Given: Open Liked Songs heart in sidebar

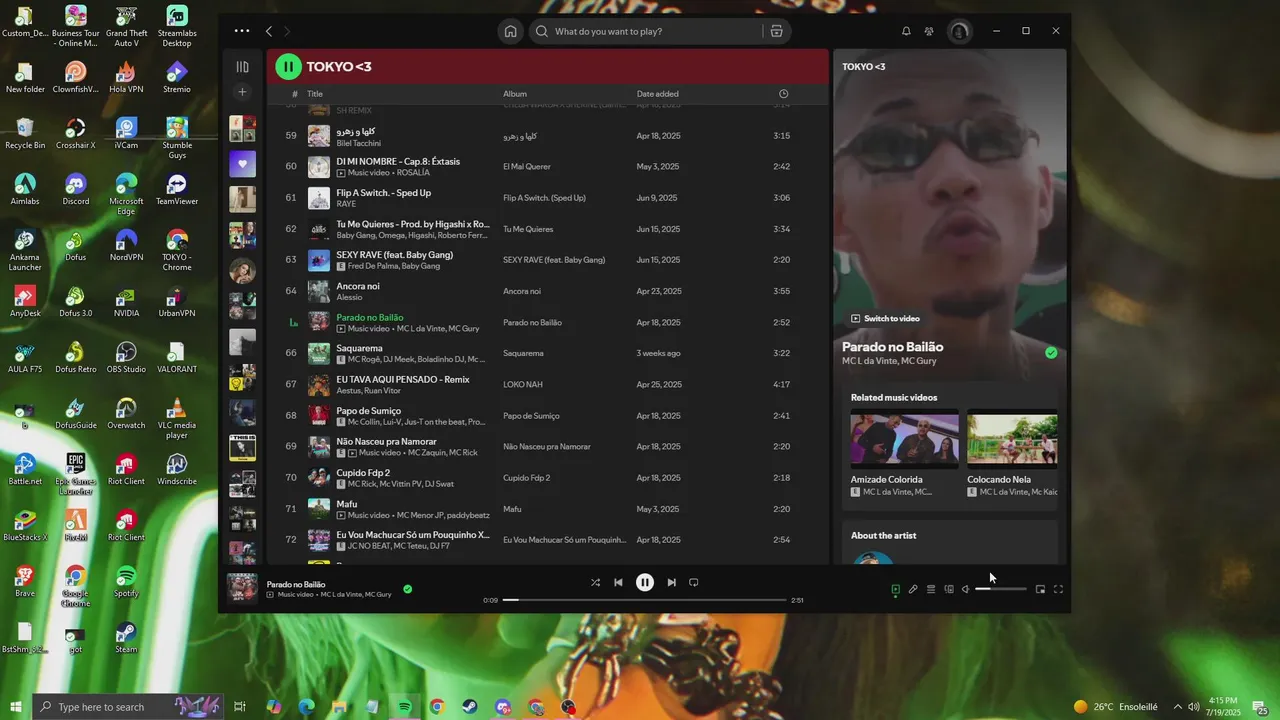Looking at the screenshot, I should point(242,164).
